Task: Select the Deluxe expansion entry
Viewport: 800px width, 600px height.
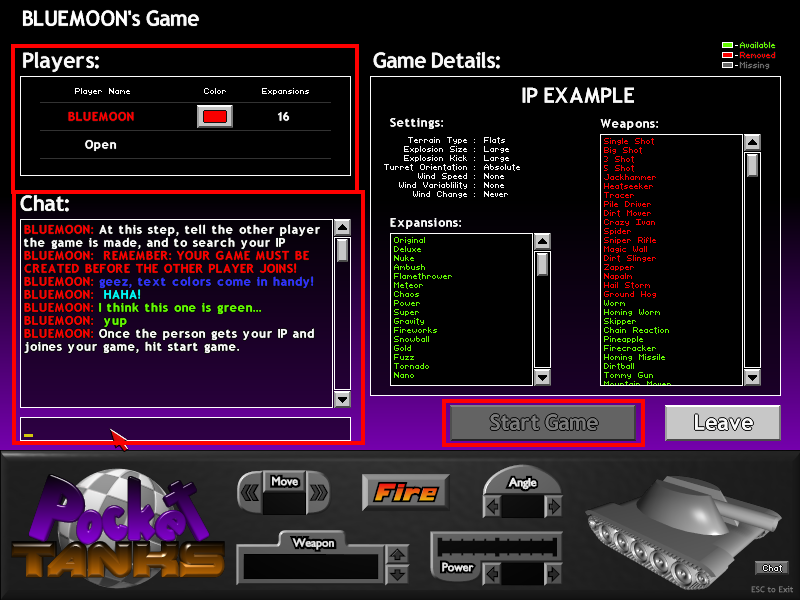Action: point(407,249)
